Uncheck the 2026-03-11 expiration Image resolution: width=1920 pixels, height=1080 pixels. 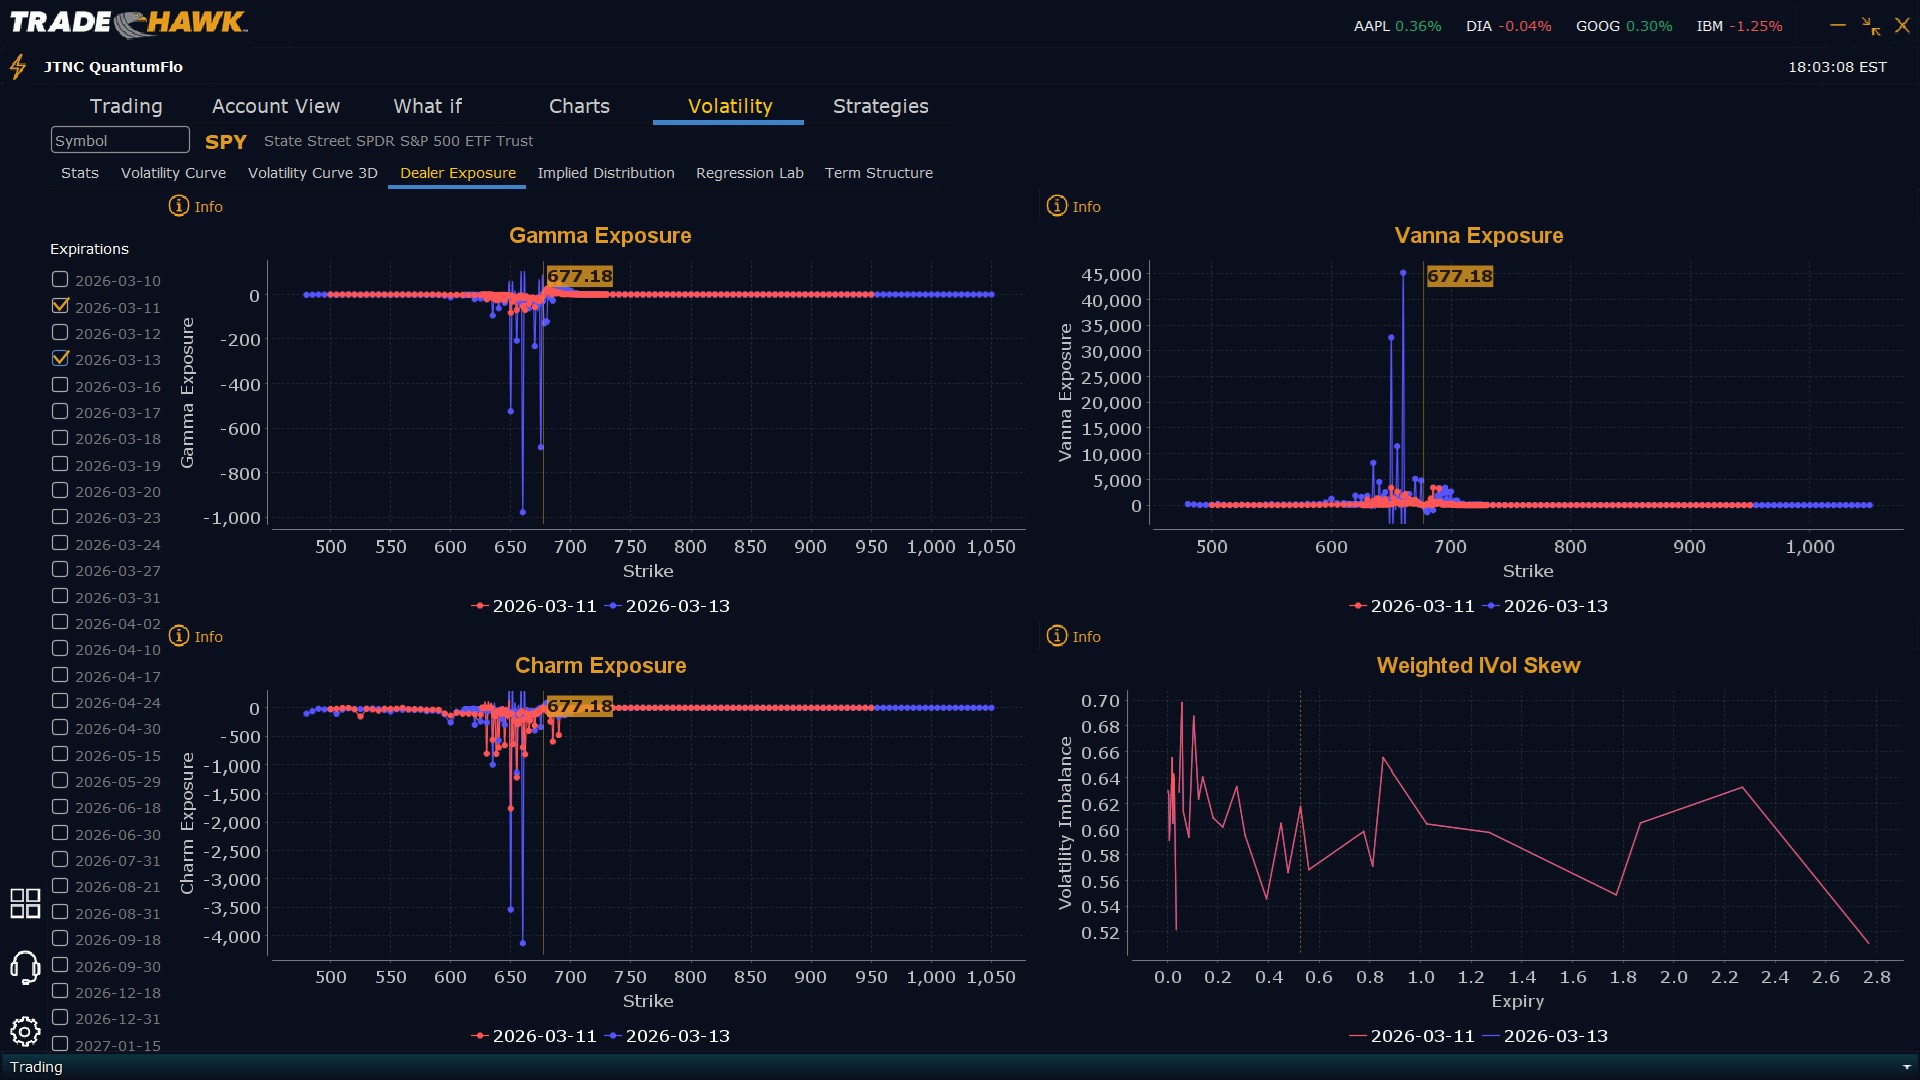(60, 306)
